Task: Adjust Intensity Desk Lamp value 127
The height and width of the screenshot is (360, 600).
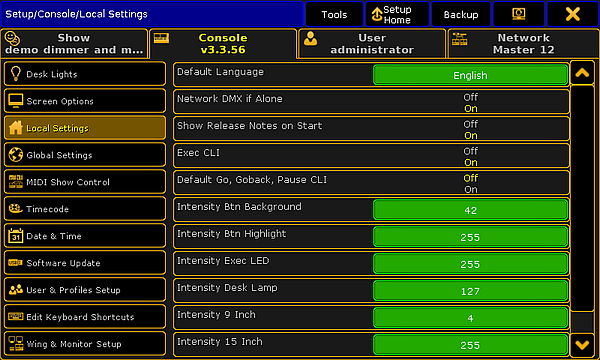Action: 470,291
